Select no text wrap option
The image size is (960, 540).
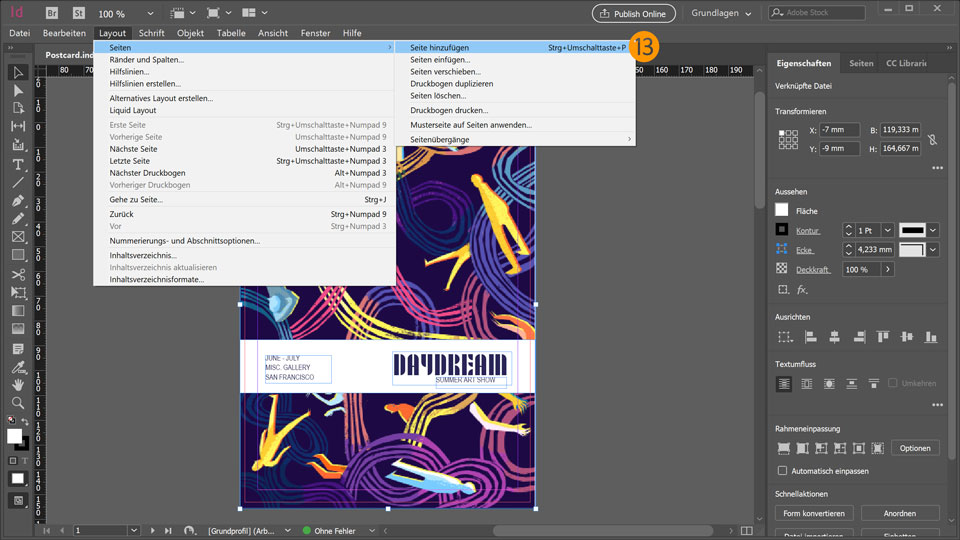click(784, 384)
